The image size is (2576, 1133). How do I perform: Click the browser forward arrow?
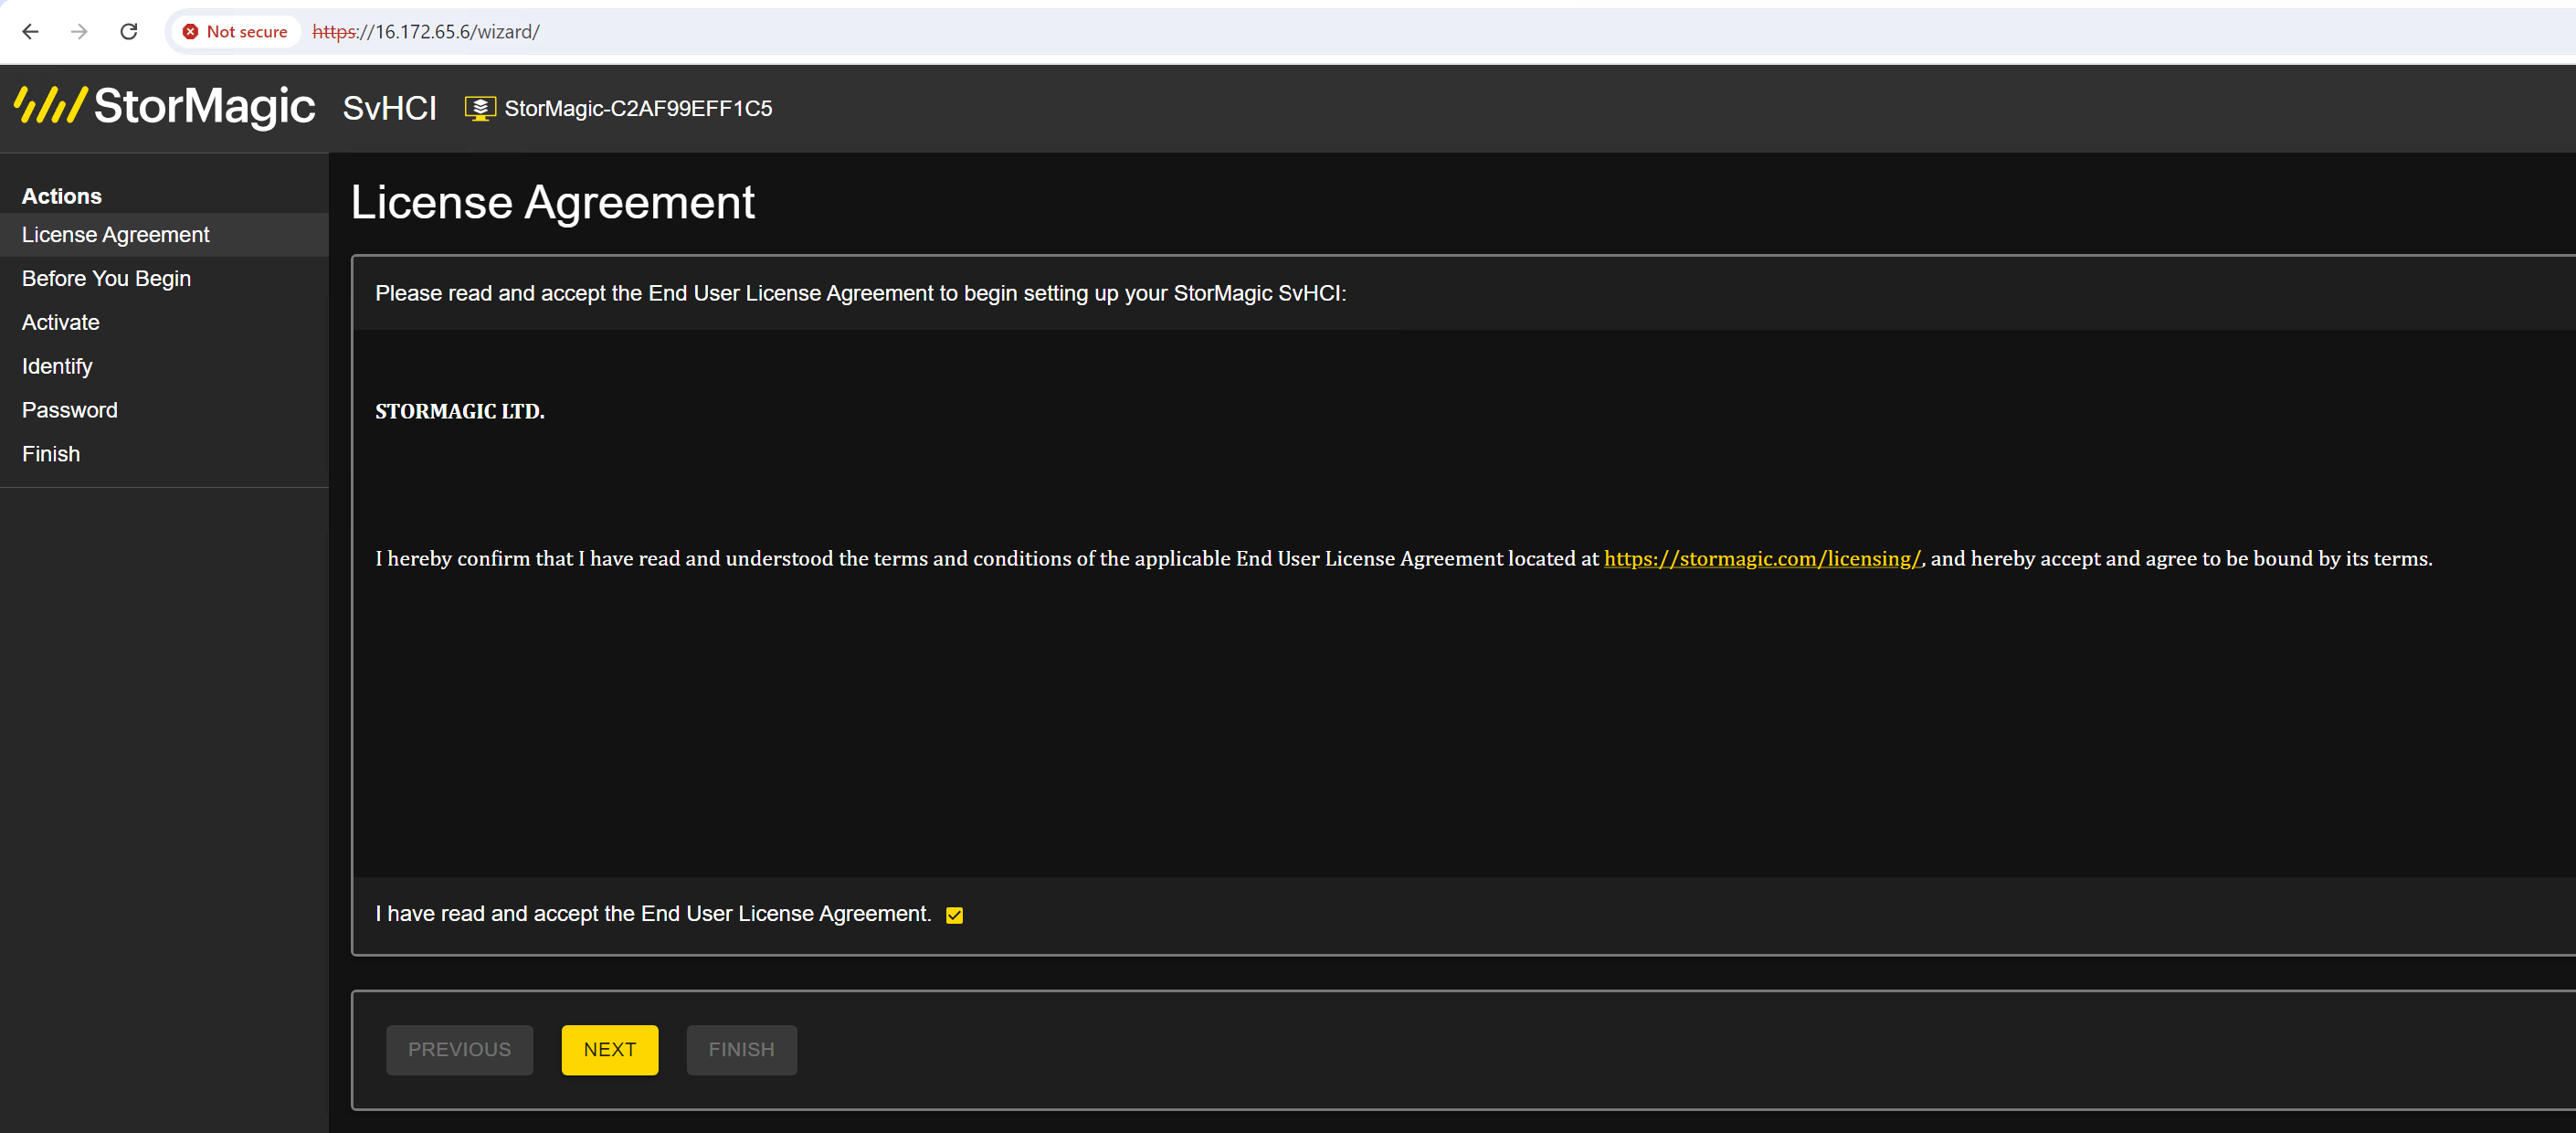pyautogui.click(x=79, y=32)
